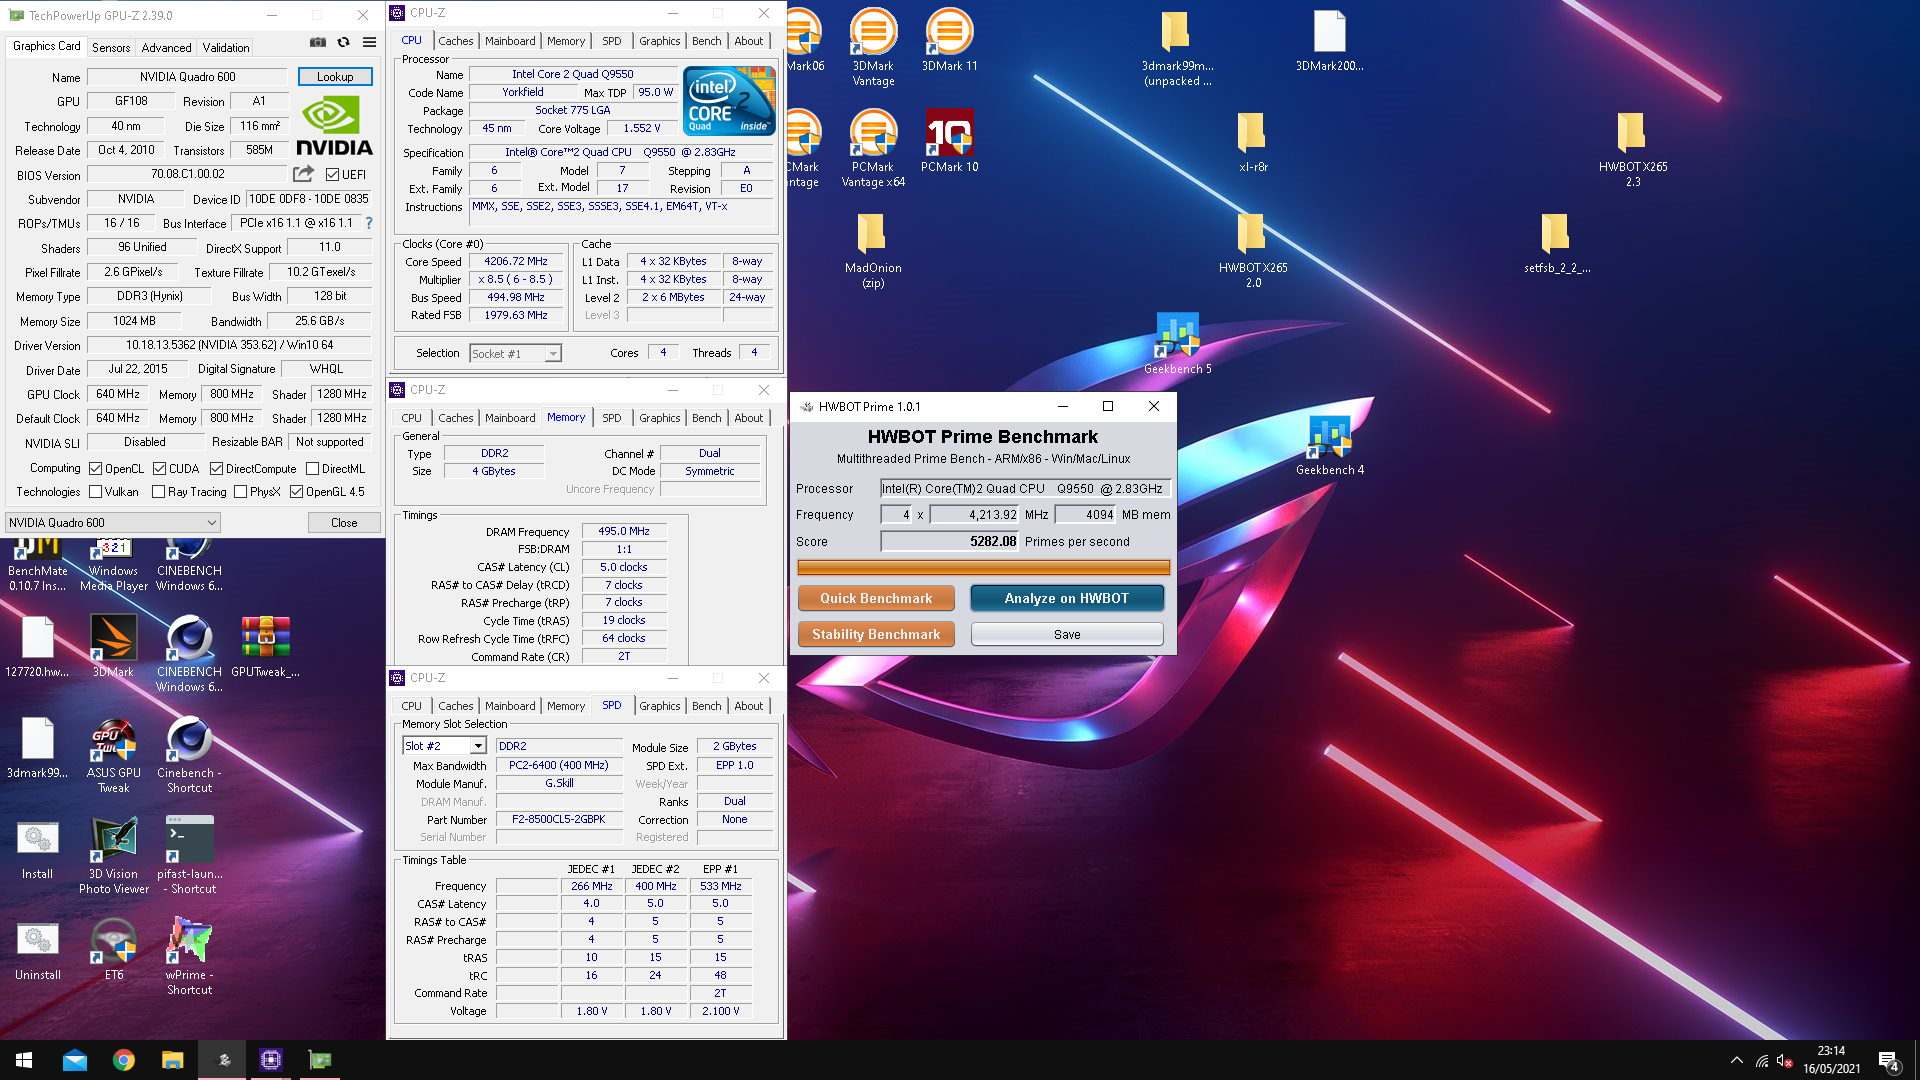Image resolution: width=1920 pixels, height=1080 pixels.
Task: Open the Slot #2 memory slot dropdown
Action: pos(444,746)
